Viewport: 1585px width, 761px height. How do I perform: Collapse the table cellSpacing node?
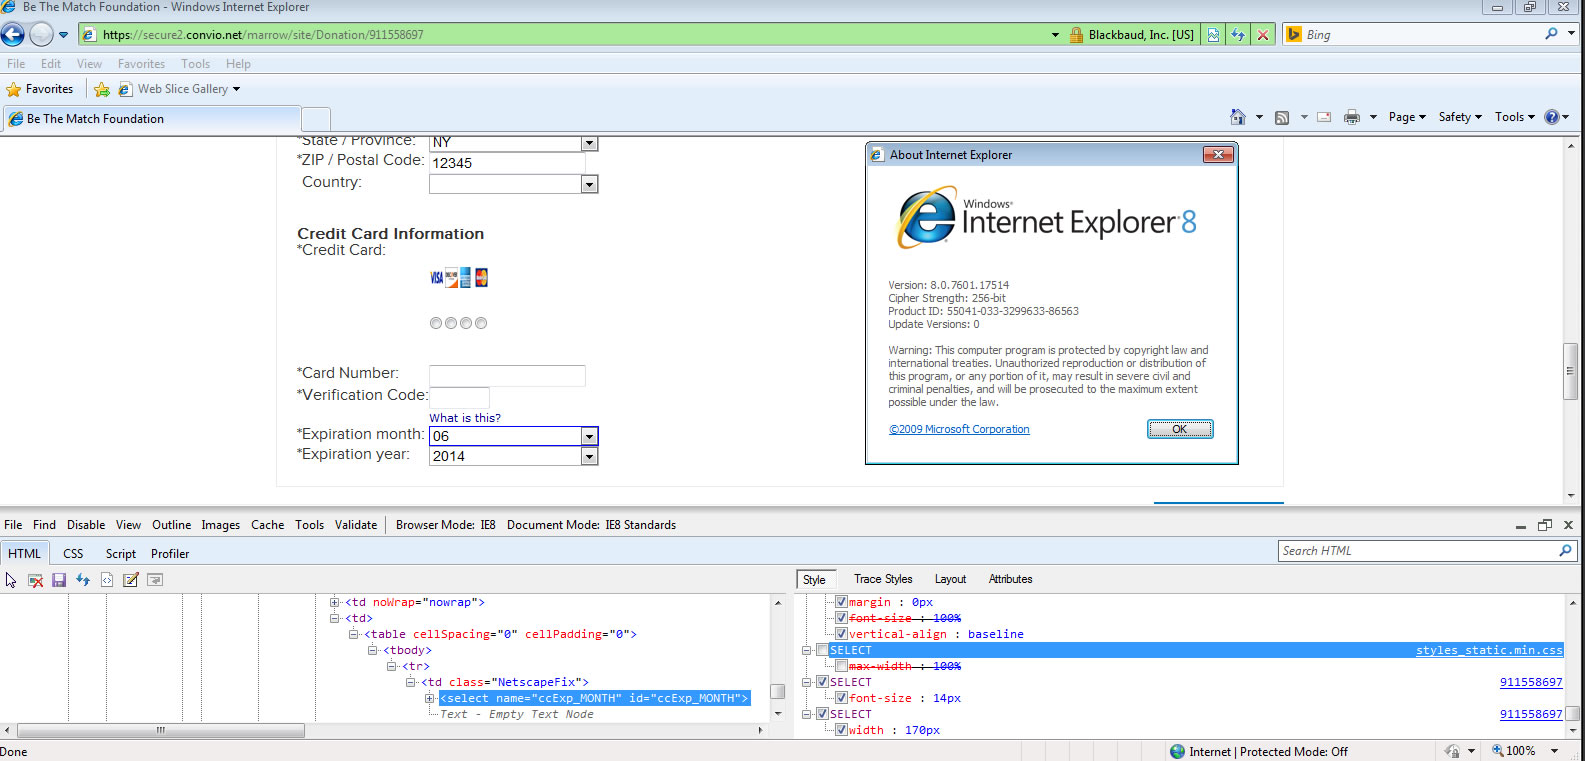click(x=354, y=634)
